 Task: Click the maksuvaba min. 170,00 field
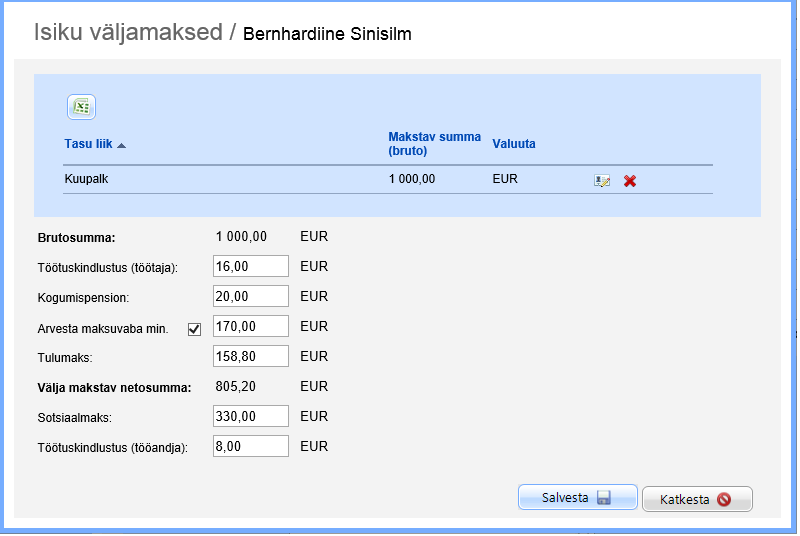tap(251, 326)
